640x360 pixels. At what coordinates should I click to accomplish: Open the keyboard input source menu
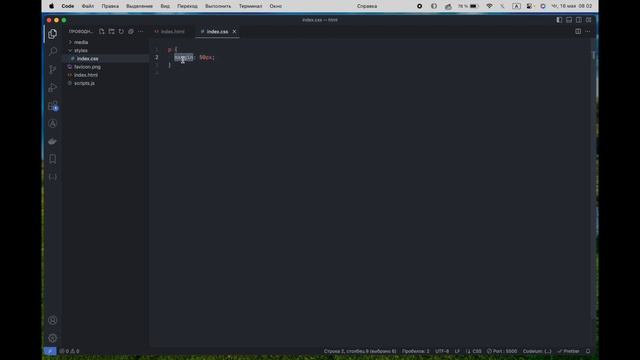[x=516, y=6]
